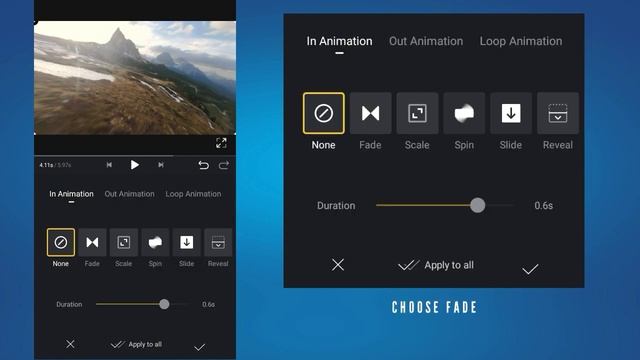Choose Scale animation in phone editor panel
The image size is (640, 360).
click(x=124, y=242)
